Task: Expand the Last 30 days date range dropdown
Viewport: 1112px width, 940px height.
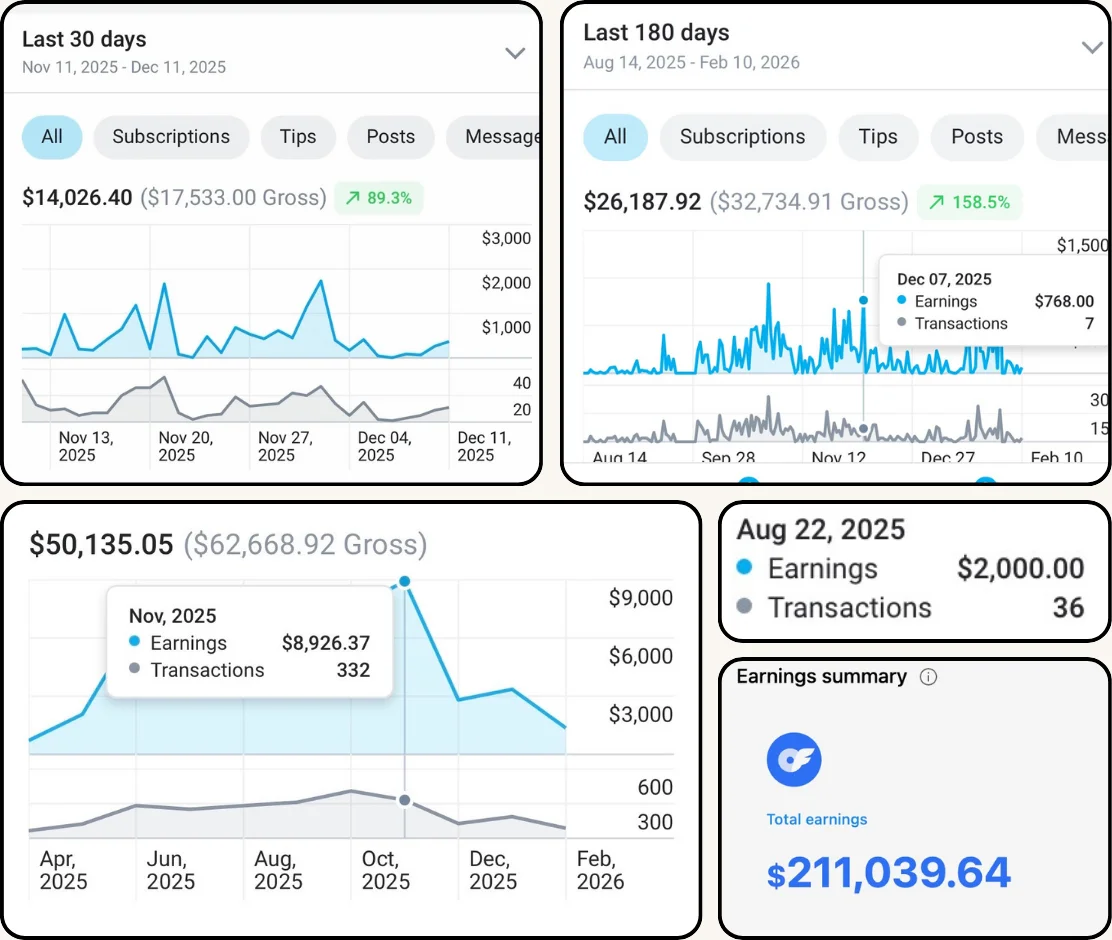Action: point(515,53)
